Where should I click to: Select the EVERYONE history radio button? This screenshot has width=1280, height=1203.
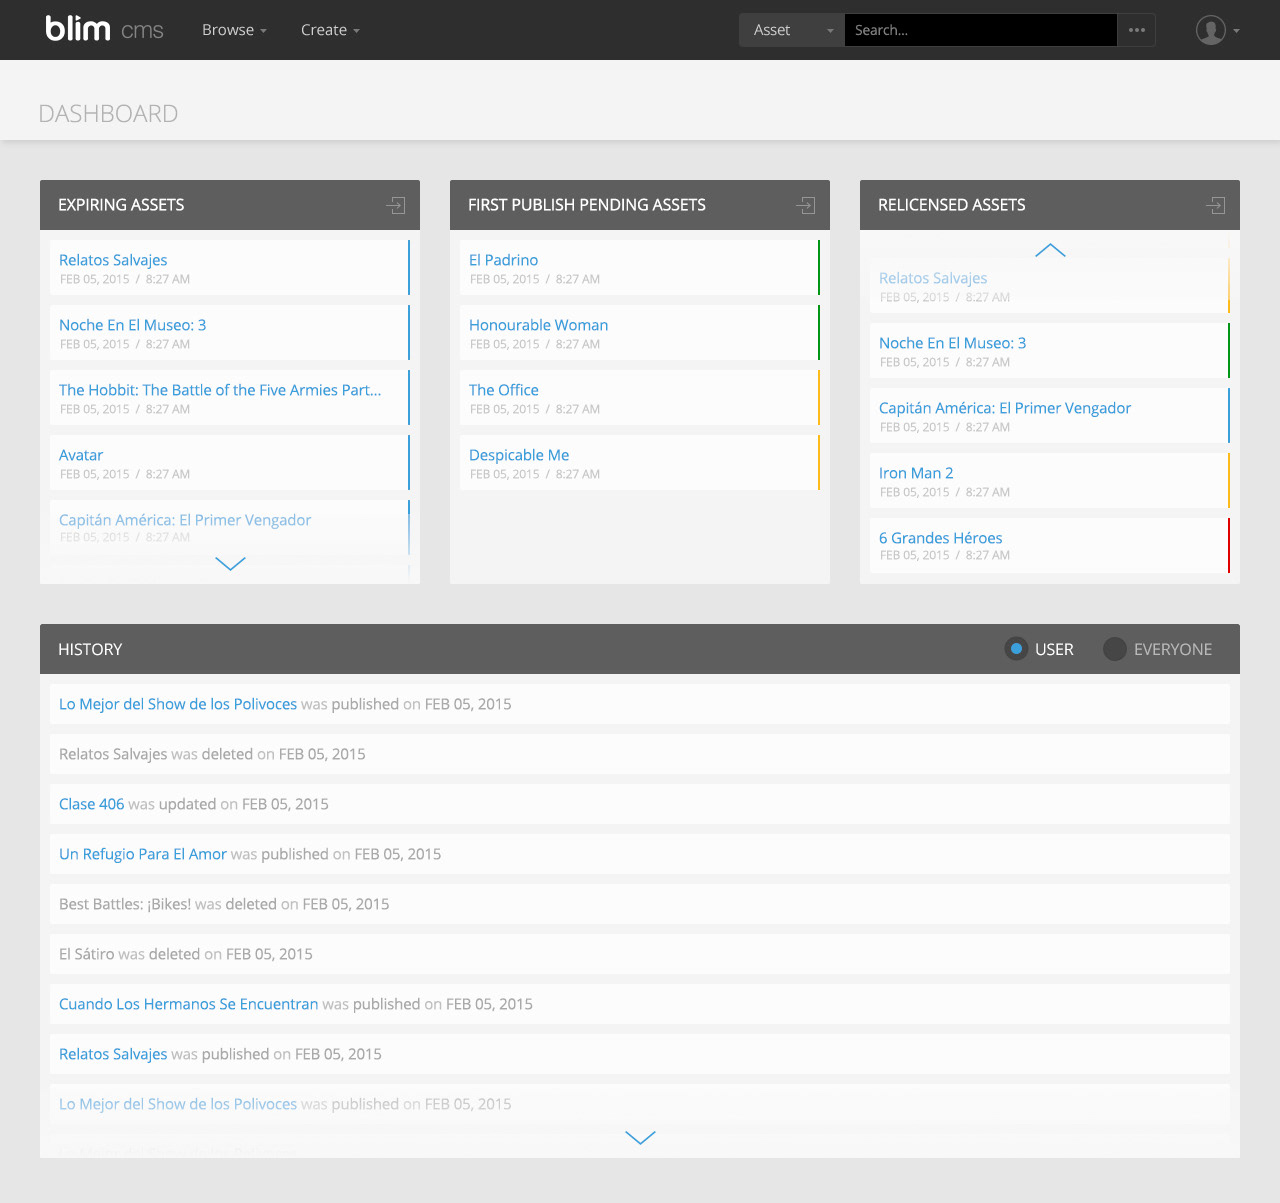click(x=1114, y=649)
